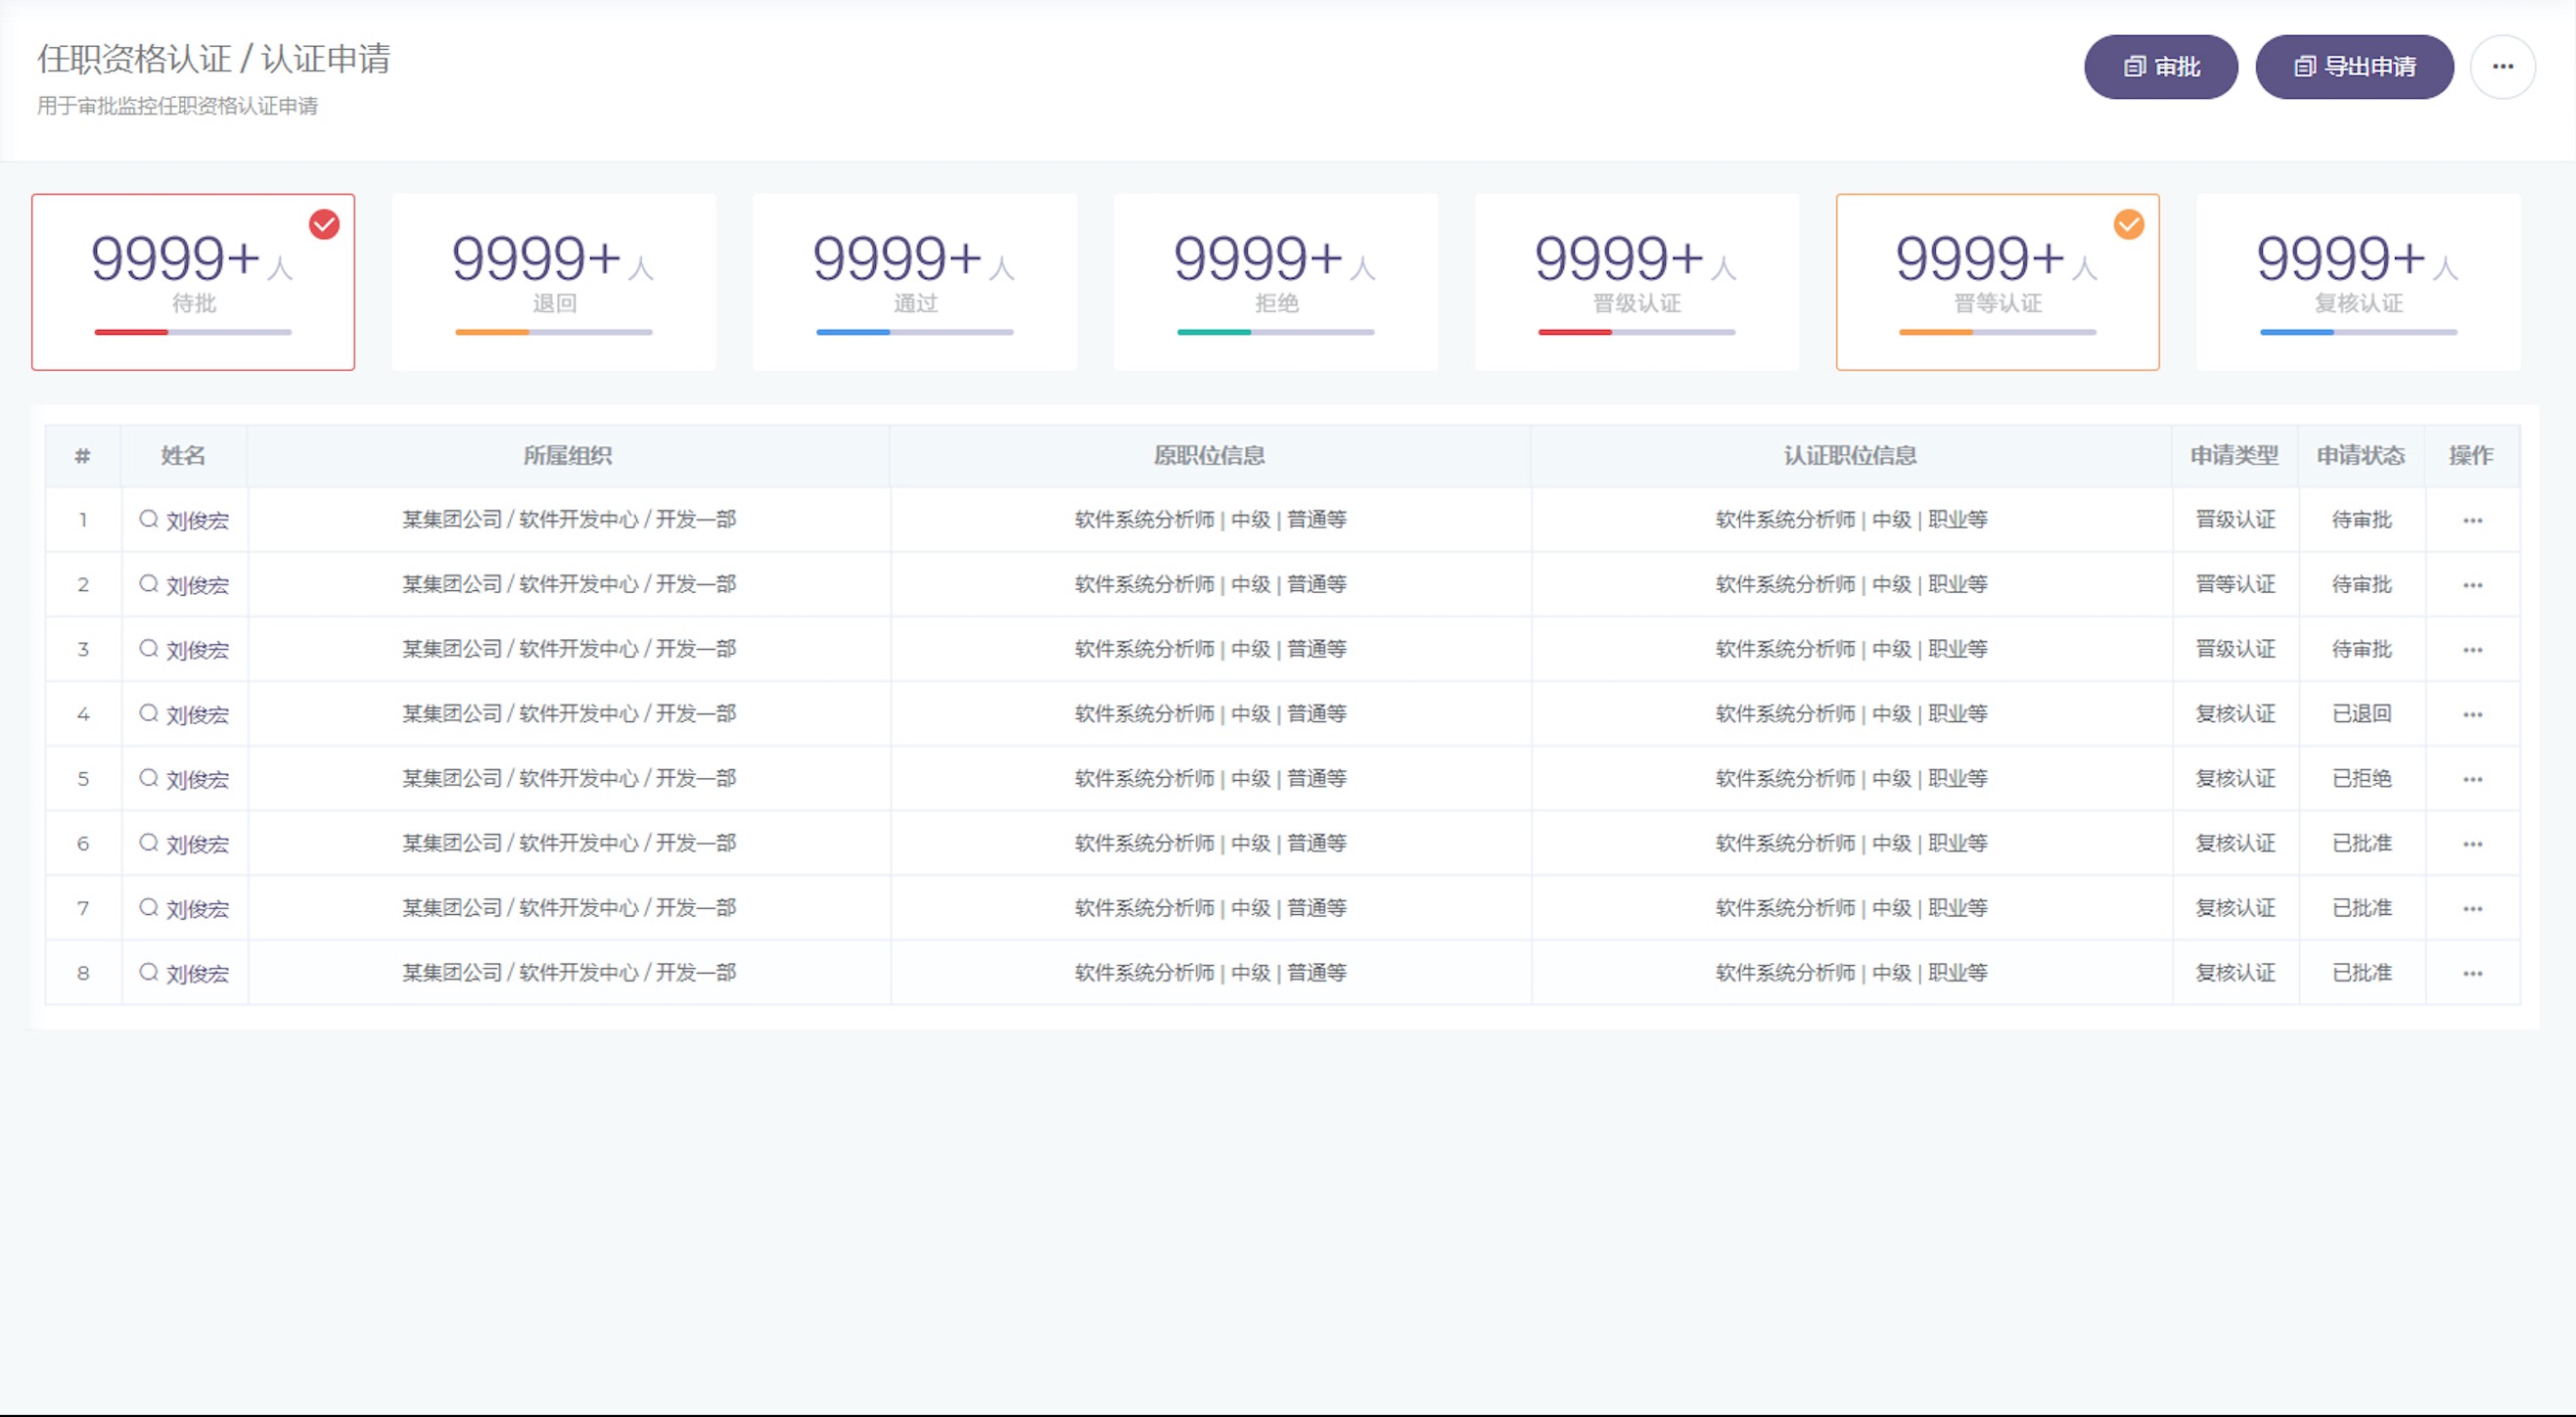Open row 7 actions ellipsis menu

coord(2472,909)
